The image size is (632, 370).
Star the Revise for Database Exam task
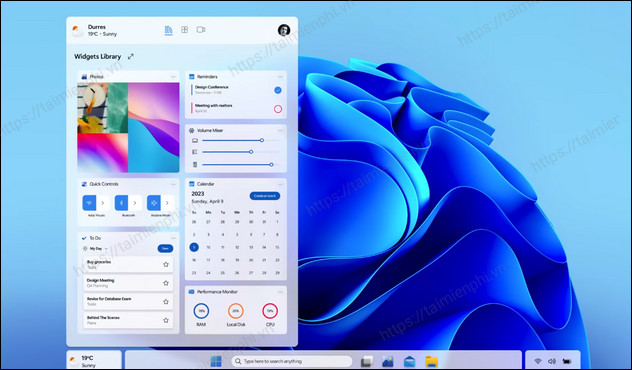pos(166,301)
